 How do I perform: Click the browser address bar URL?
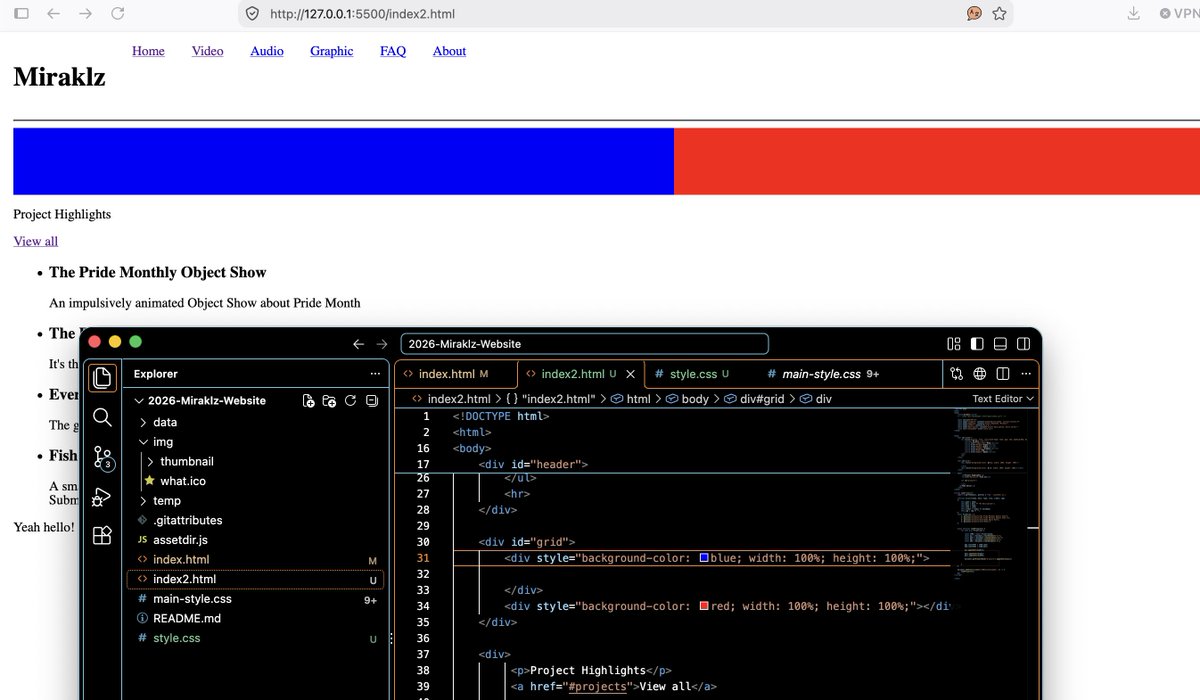point(363,14)
